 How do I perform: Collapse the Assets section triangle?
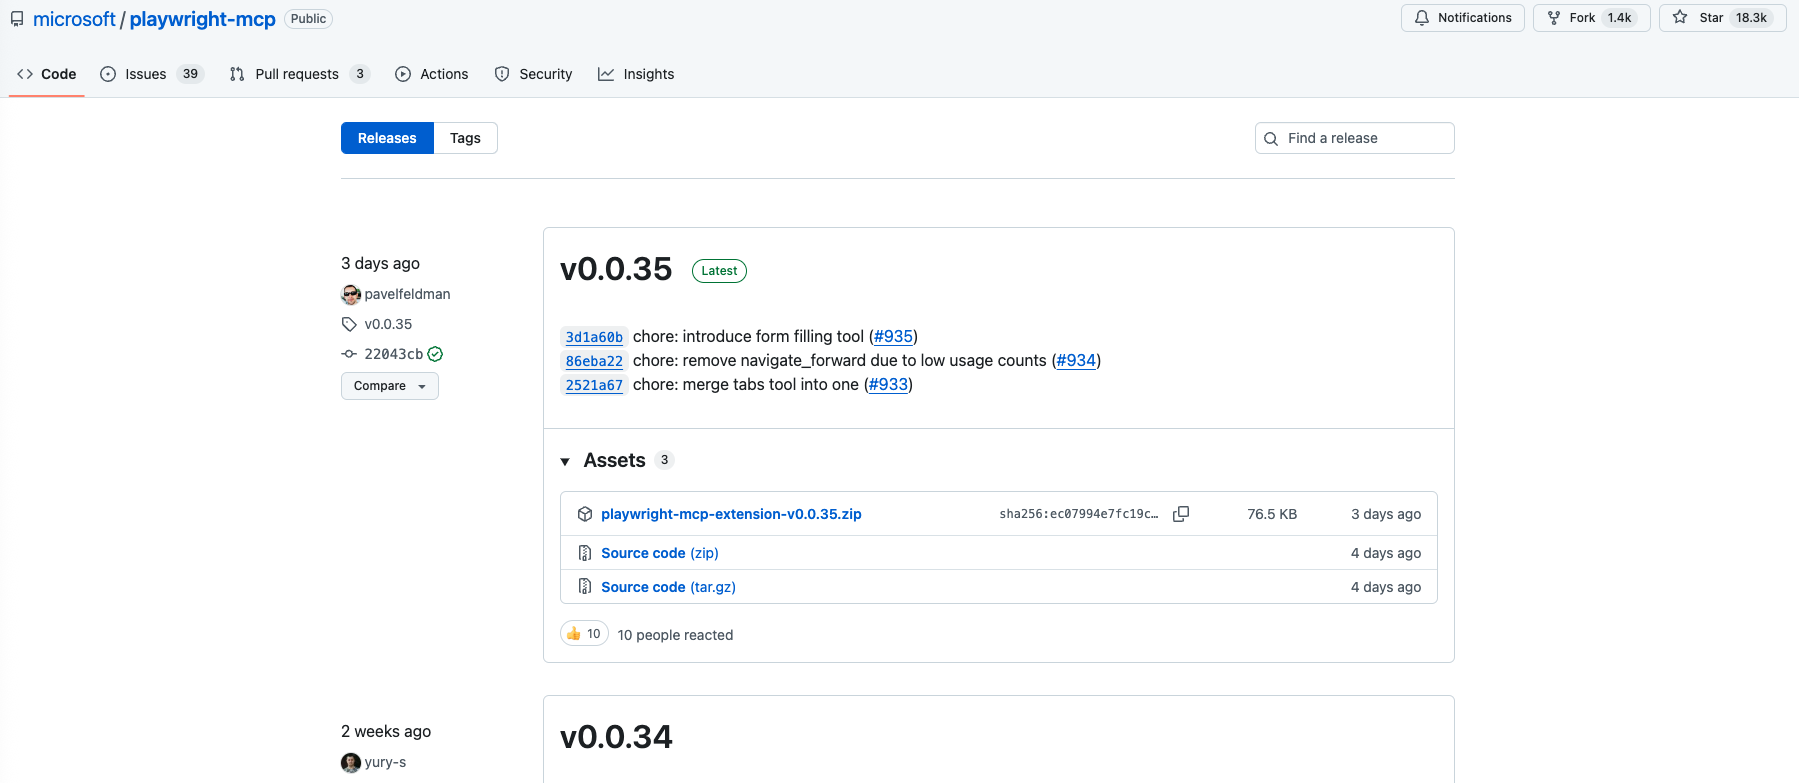pyautogui.click(x=565, y=461)
